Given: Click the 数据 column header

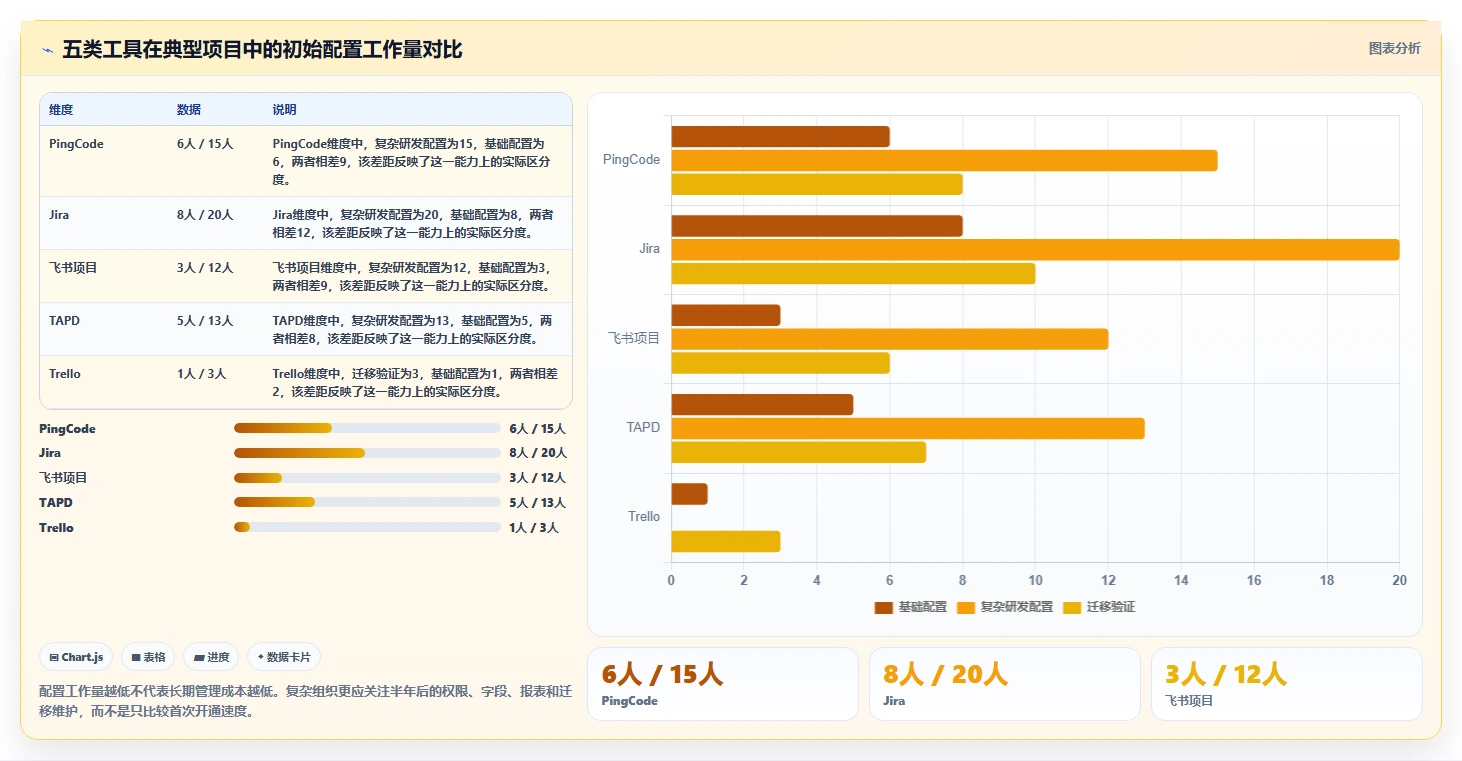Looking at the screenshot, I should [x=189, y=110].
